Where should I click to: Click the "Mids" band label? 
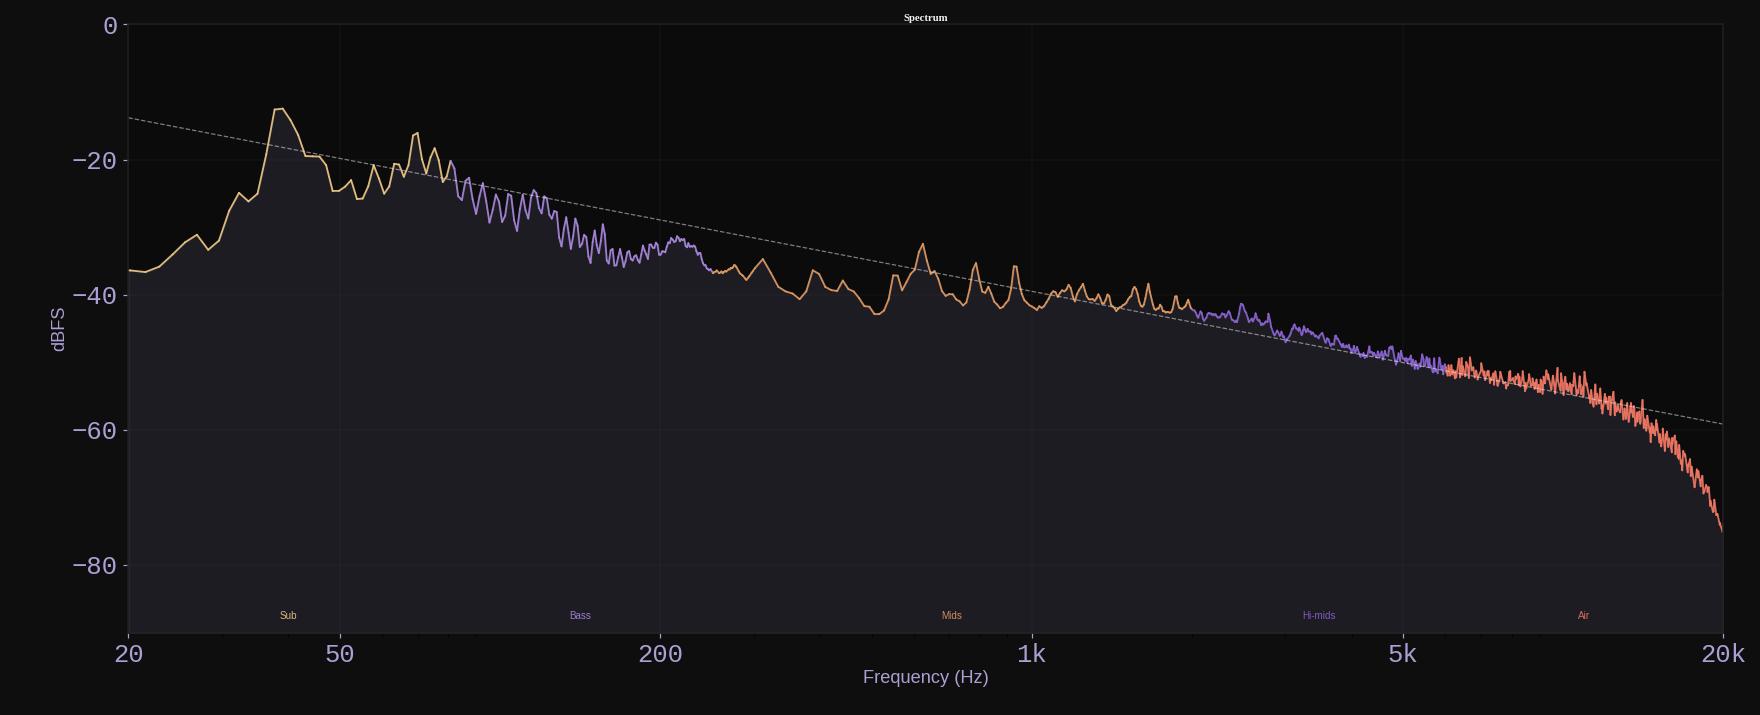(x=951, y=615)
